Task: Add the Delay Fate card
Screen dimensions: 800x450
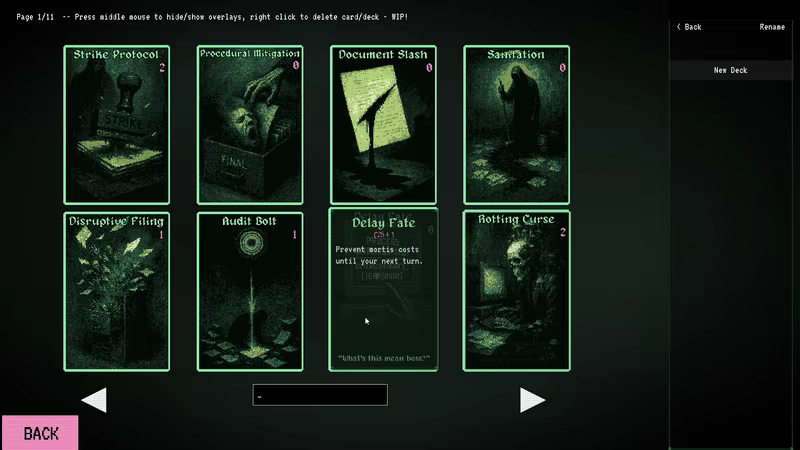Action: point(383,290)
